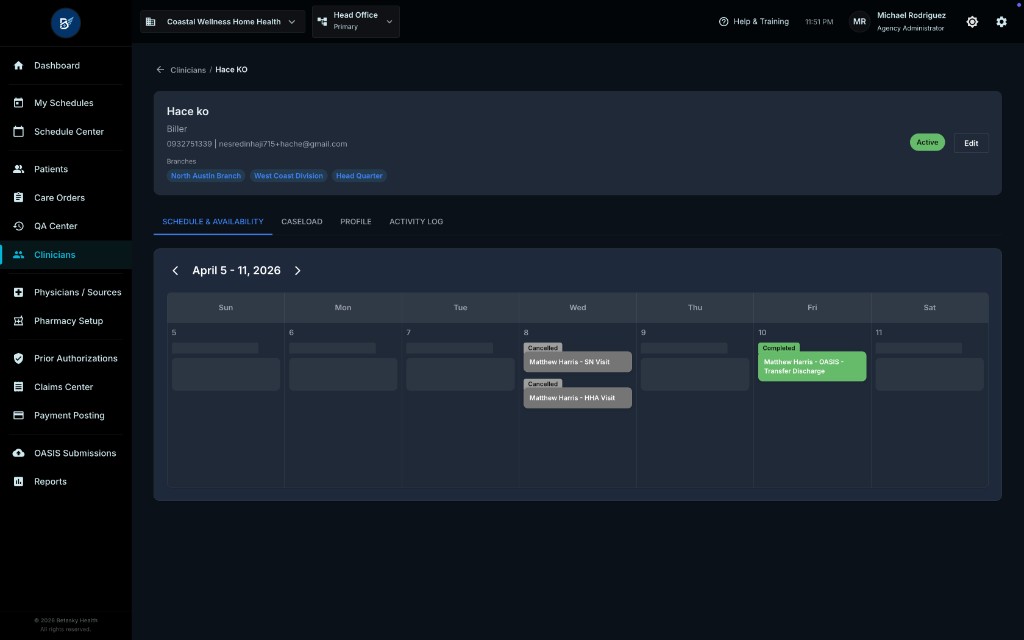Click the Hace KO breadcrumb text

[231, 69]
